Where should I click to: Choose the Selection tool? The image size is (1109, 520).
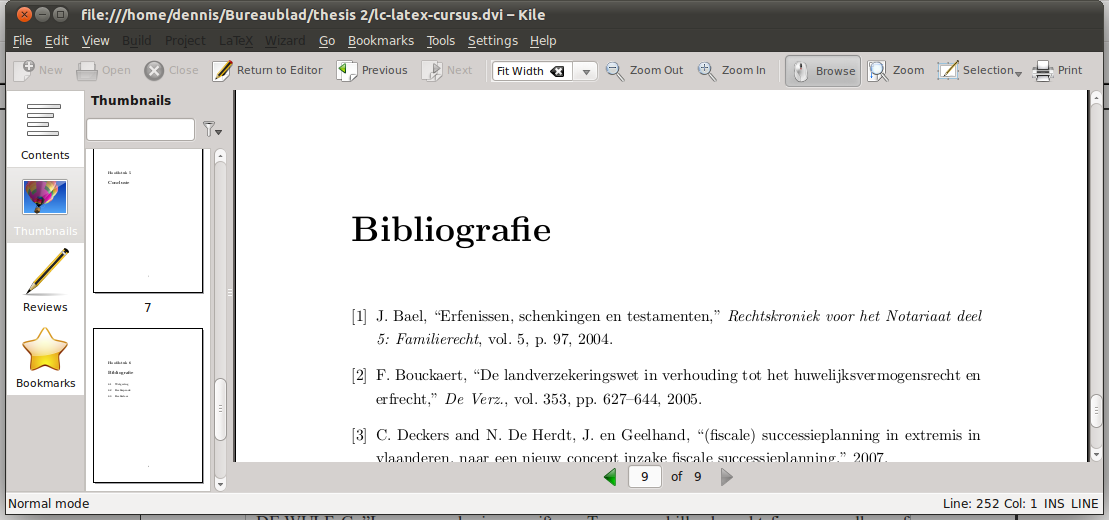(975, 70)
